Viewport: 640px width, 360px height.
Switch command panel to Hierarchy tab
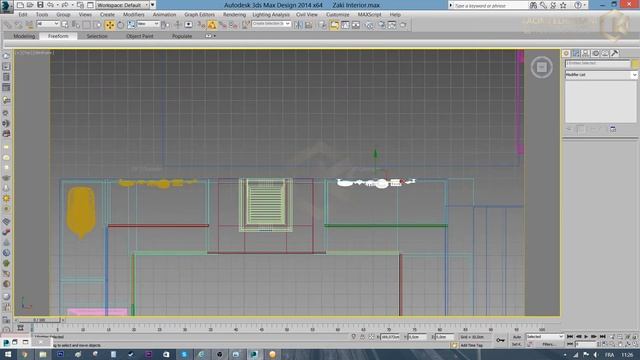[x=586, y=53]
